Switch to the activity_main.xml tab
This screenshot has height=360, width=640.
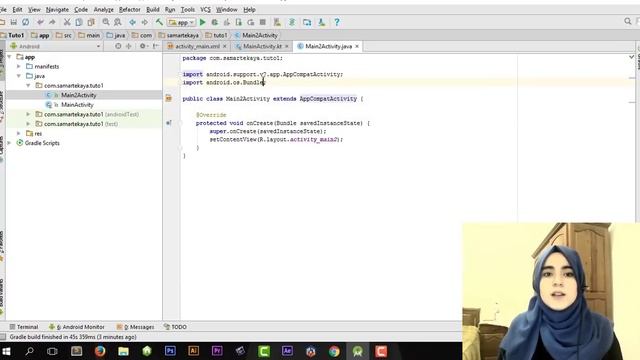(197, 47)
